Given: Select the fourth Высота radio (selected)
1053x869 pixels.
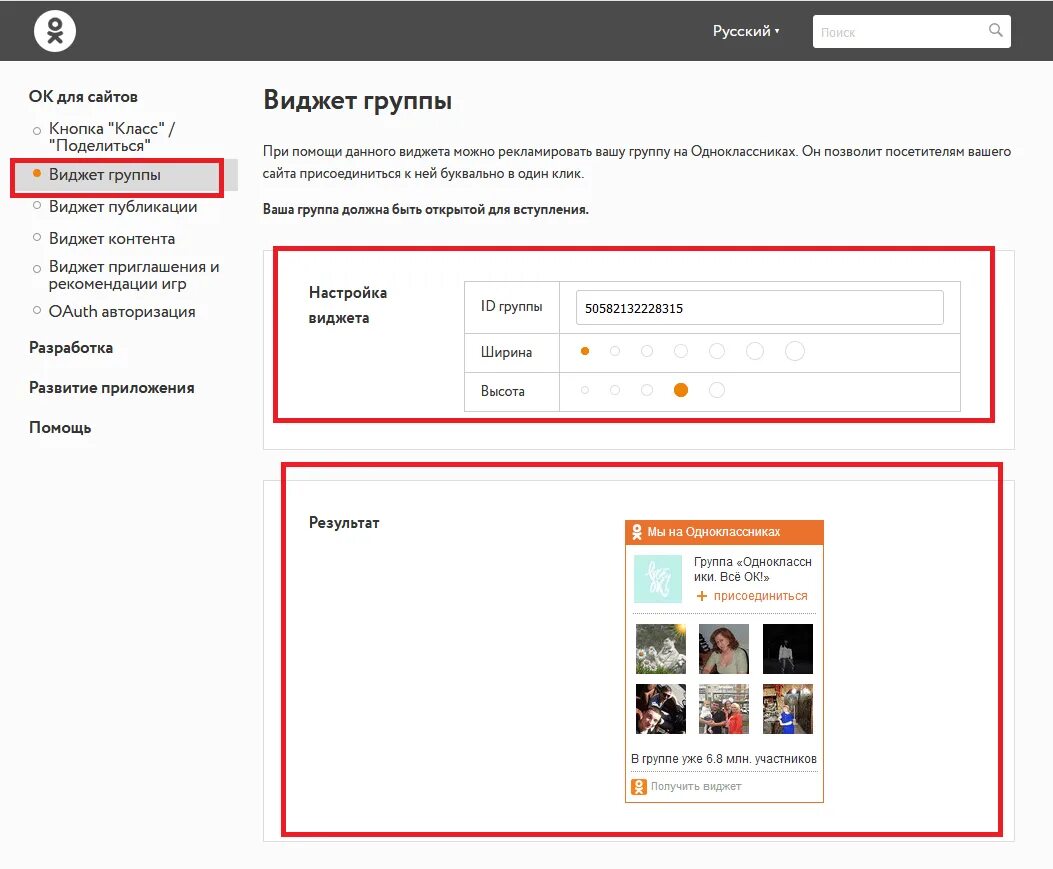Looking at the screenshot, I should [681, 390].
